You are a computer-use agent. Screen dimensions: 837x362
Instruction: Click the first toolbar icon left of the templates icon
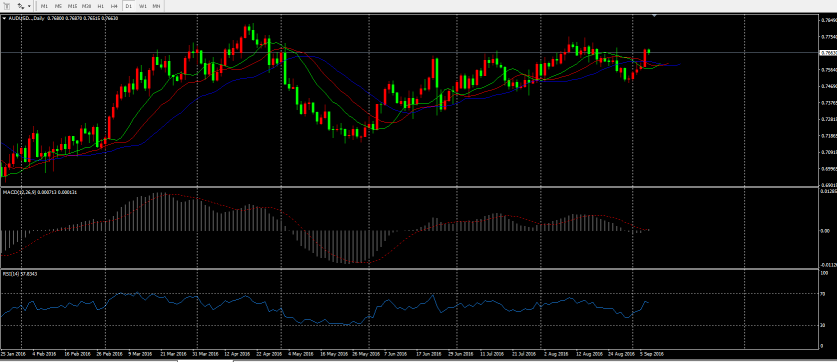click(x=7, y=6)
